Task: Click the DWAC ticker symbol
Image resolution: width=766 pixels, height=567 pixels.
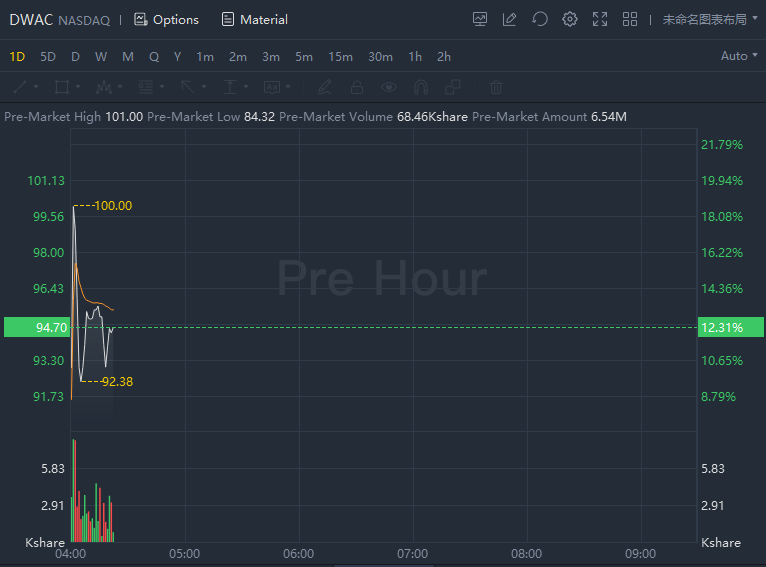Action: point(31,20)
